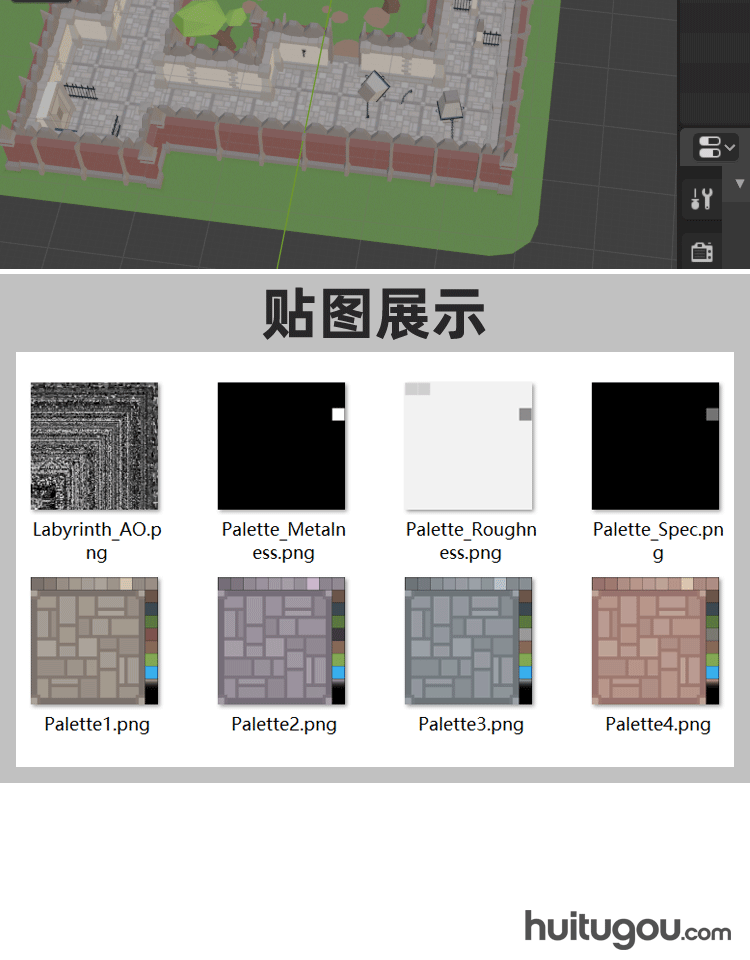This screenshot has width=750, height=960.
Task: Expand the panel disclosure triangle
Action: tap(740, 184)
